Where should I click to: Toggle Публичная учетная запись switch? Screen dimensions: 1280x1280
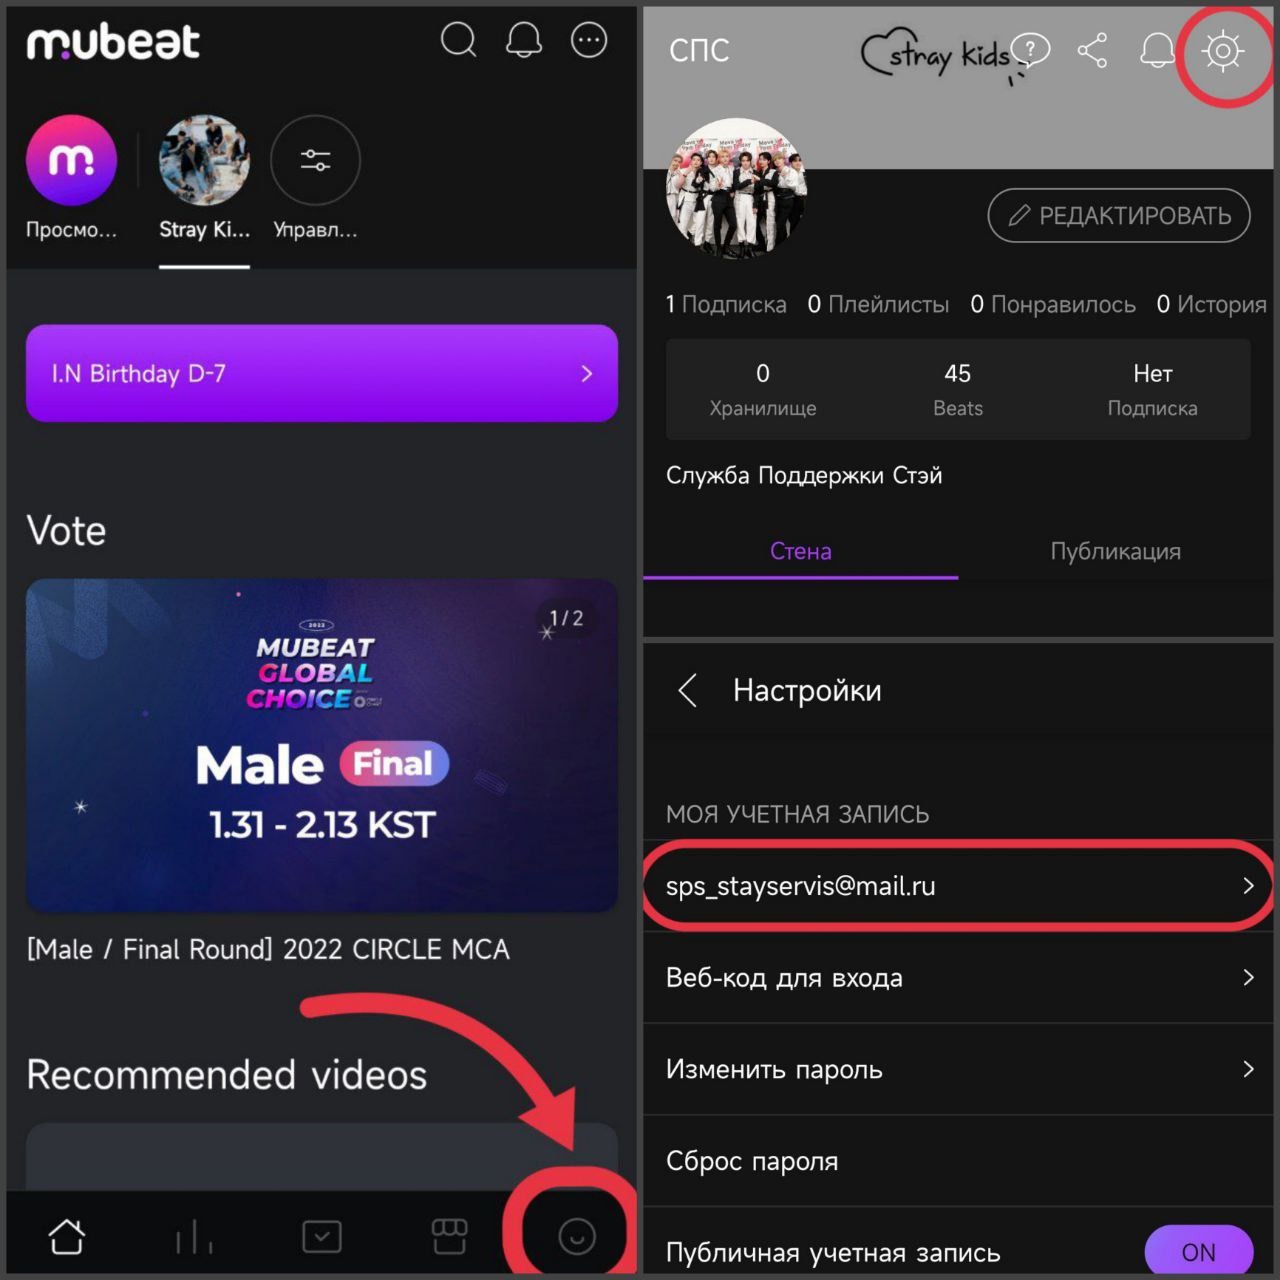(x=1198, y=1251)
